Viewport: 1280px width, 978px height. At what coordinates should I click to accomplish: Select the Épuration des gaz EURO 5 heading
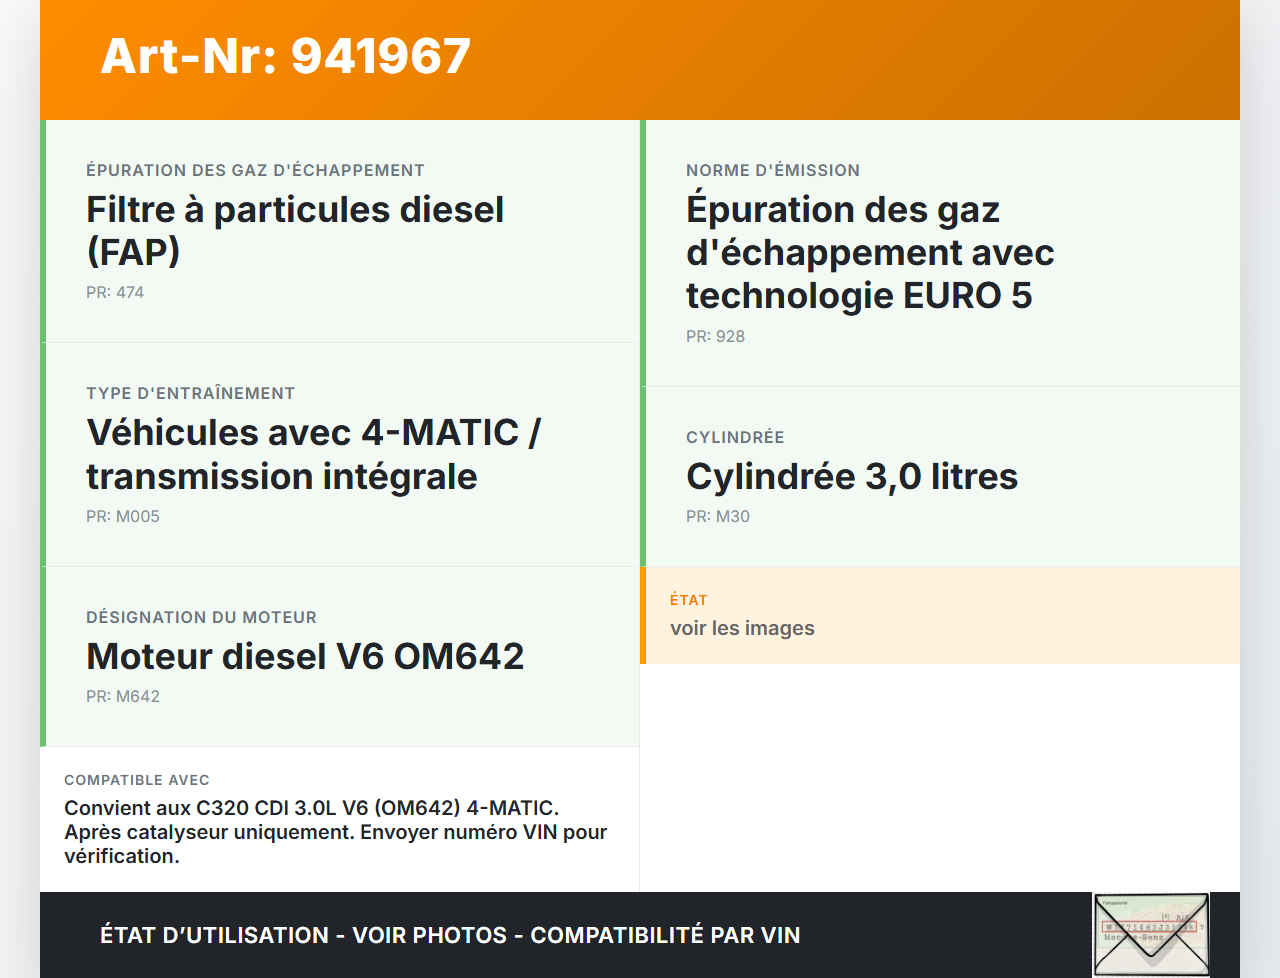tap(869, 252)
